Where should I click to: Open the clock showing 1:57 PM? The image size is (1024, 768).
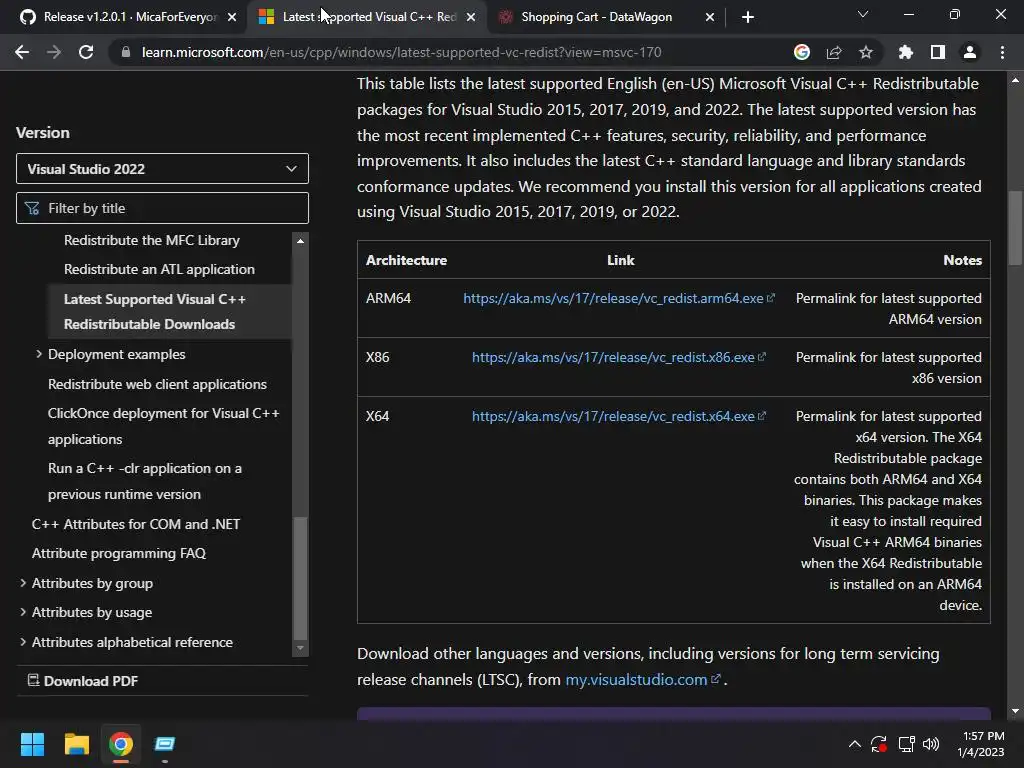click(981, 744)
